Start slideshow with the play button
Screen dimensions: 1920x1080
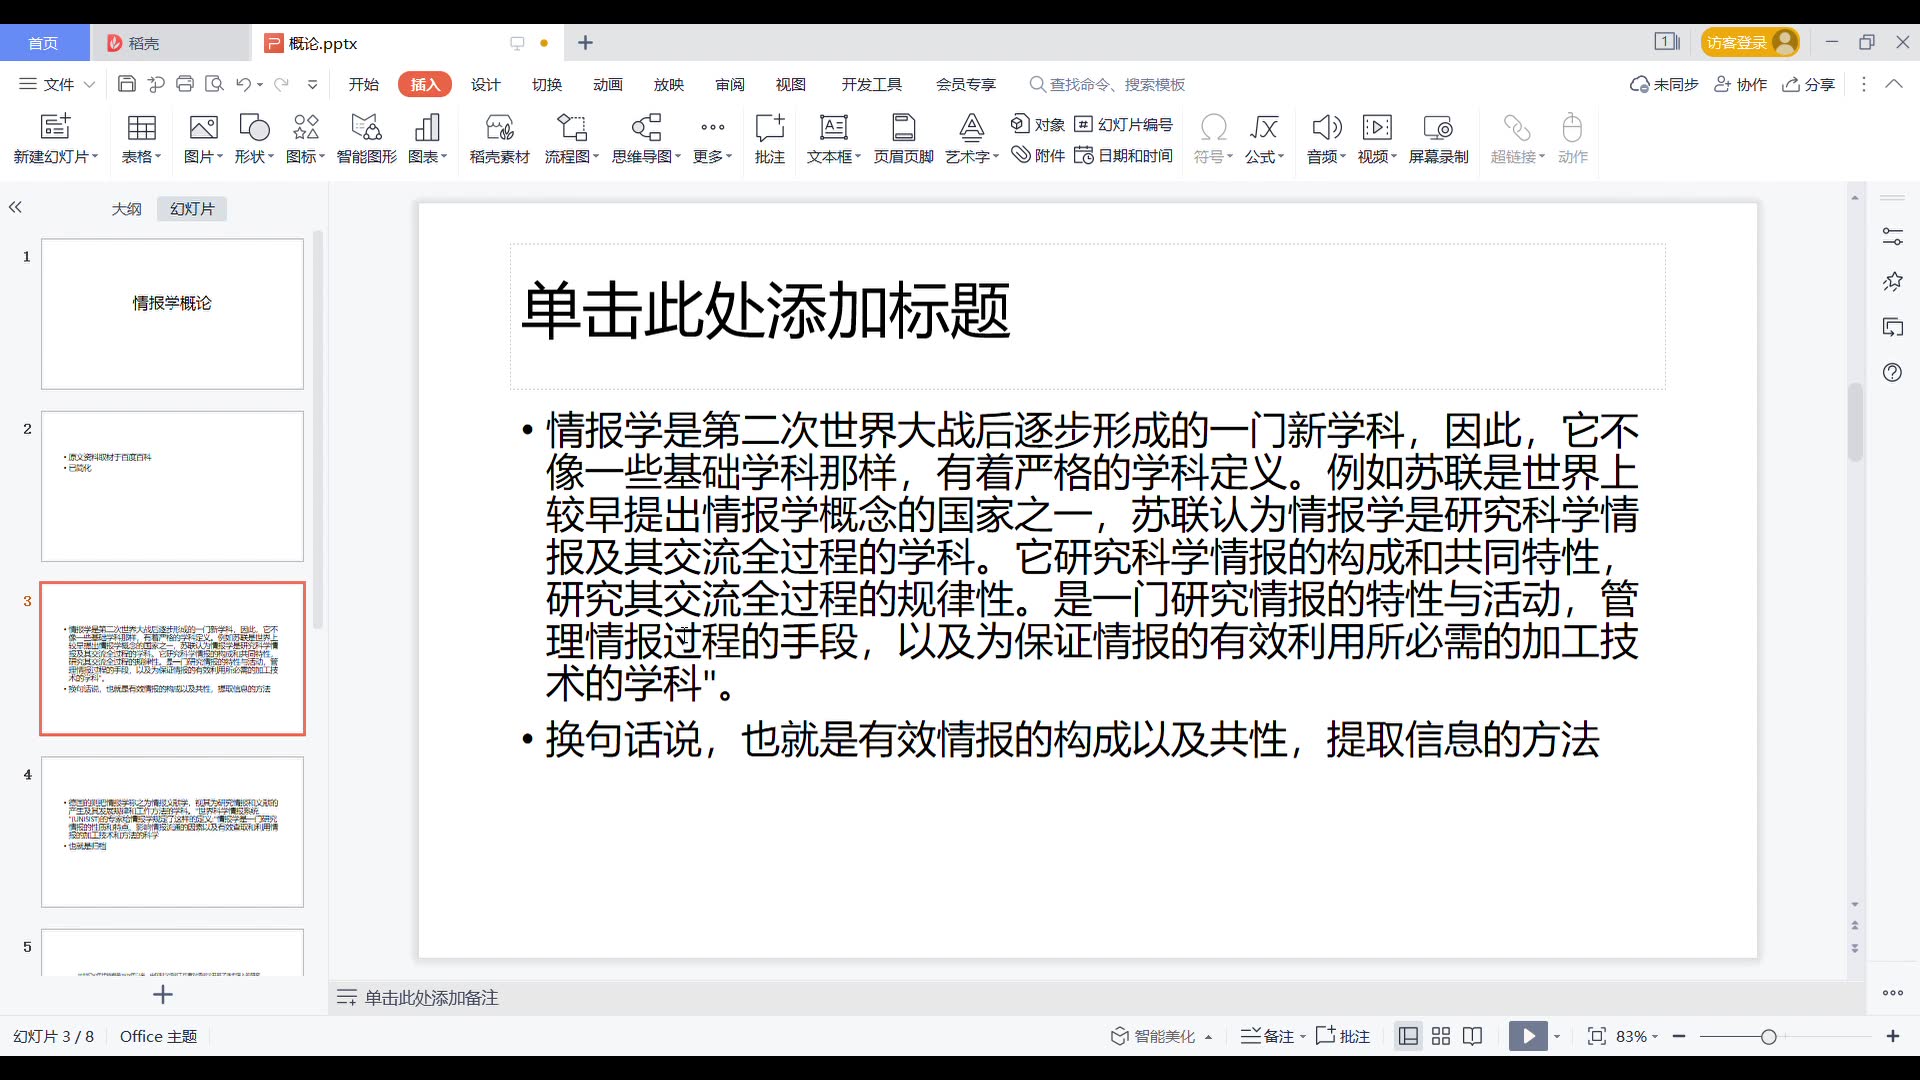click(x=1528, y=1036)
